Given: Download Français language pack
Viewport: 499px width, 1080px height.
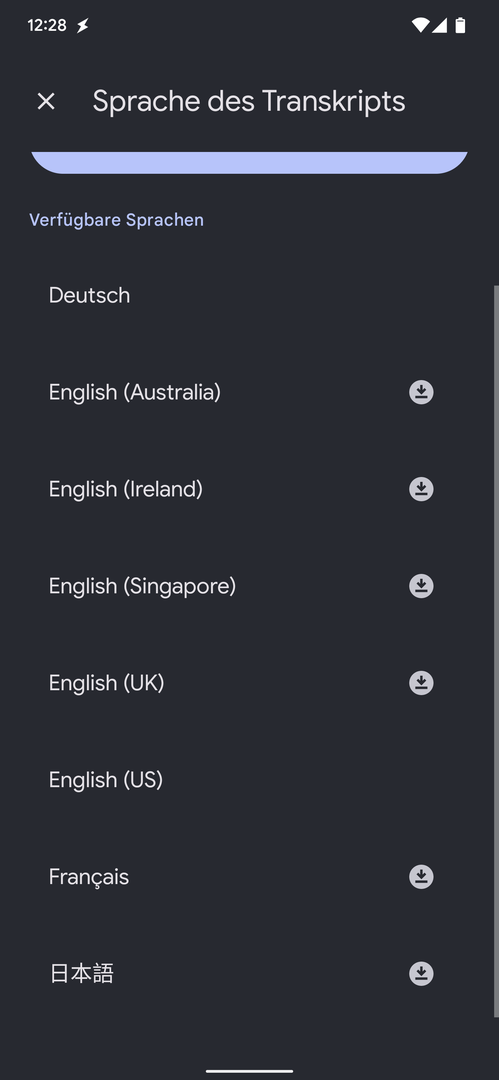Looking at the screenshot, I should 421,877.
